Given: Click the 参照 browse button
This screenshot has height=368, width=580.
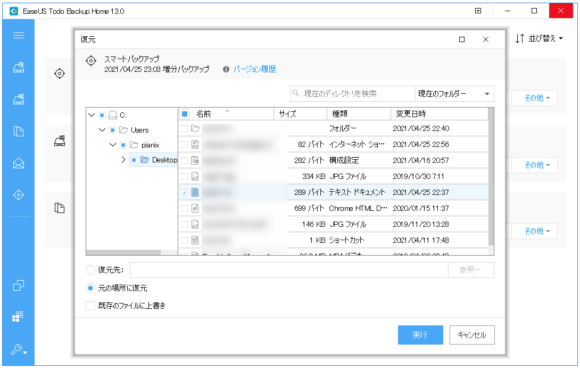Looking at the screenshot, I should [471, 270].
